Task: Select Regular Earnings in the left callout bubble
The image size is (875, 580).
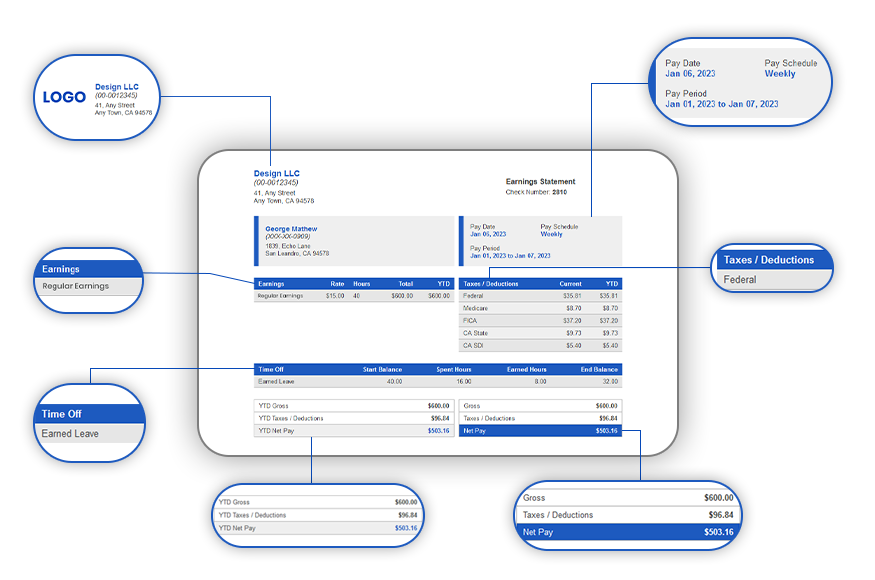Action: tap(75, 286)
